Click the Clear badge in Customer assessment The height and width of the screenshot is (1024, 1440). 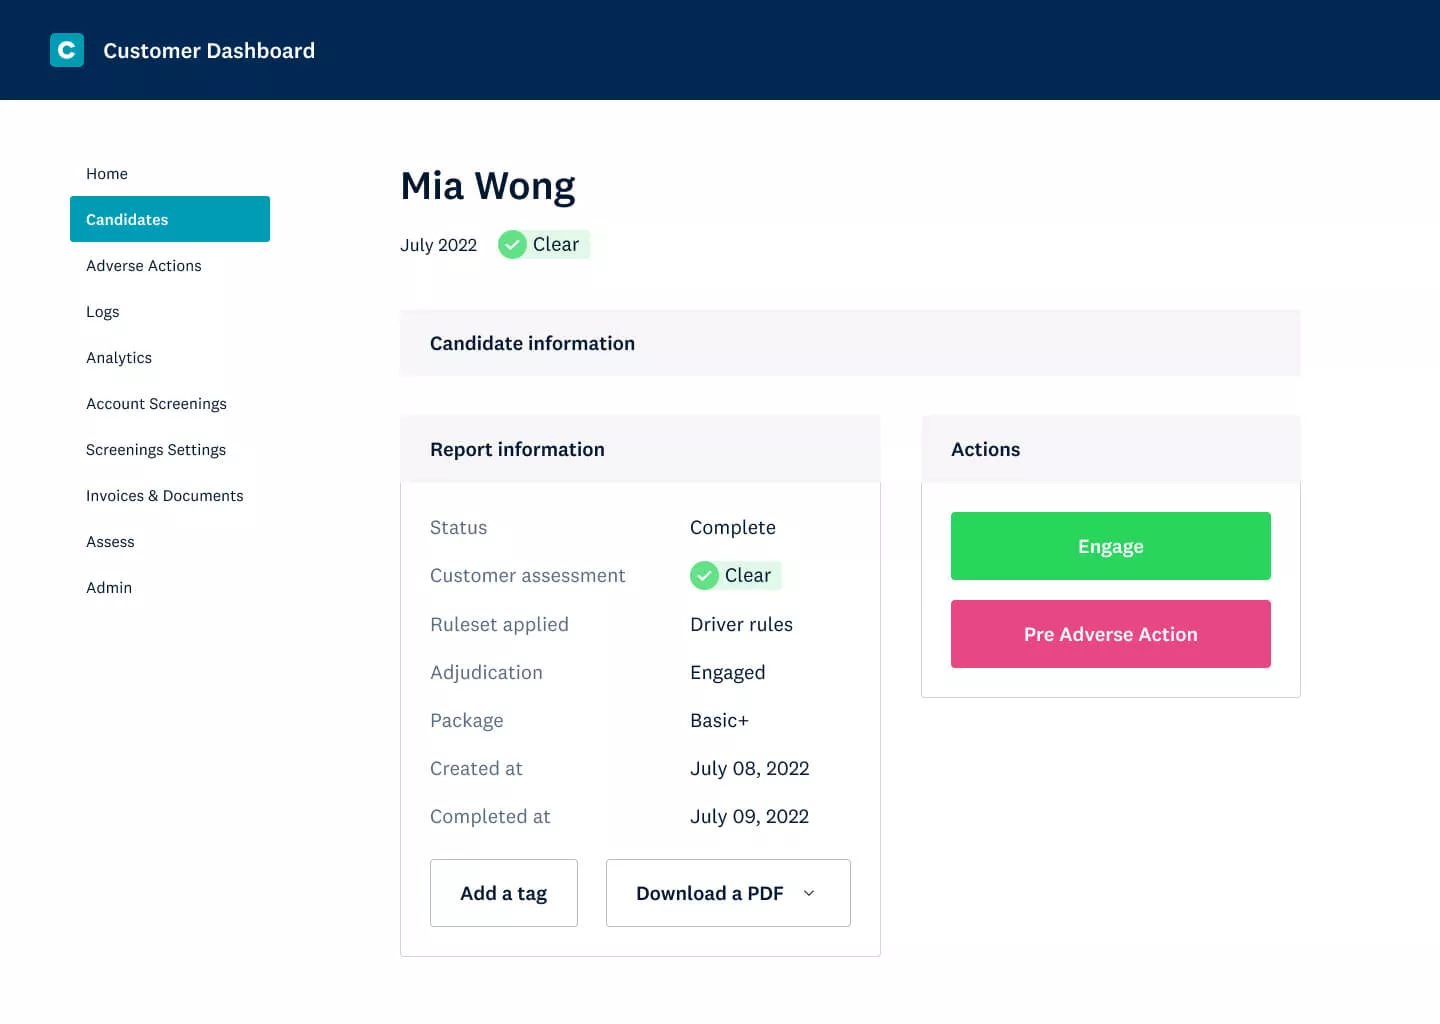[736, 575]
